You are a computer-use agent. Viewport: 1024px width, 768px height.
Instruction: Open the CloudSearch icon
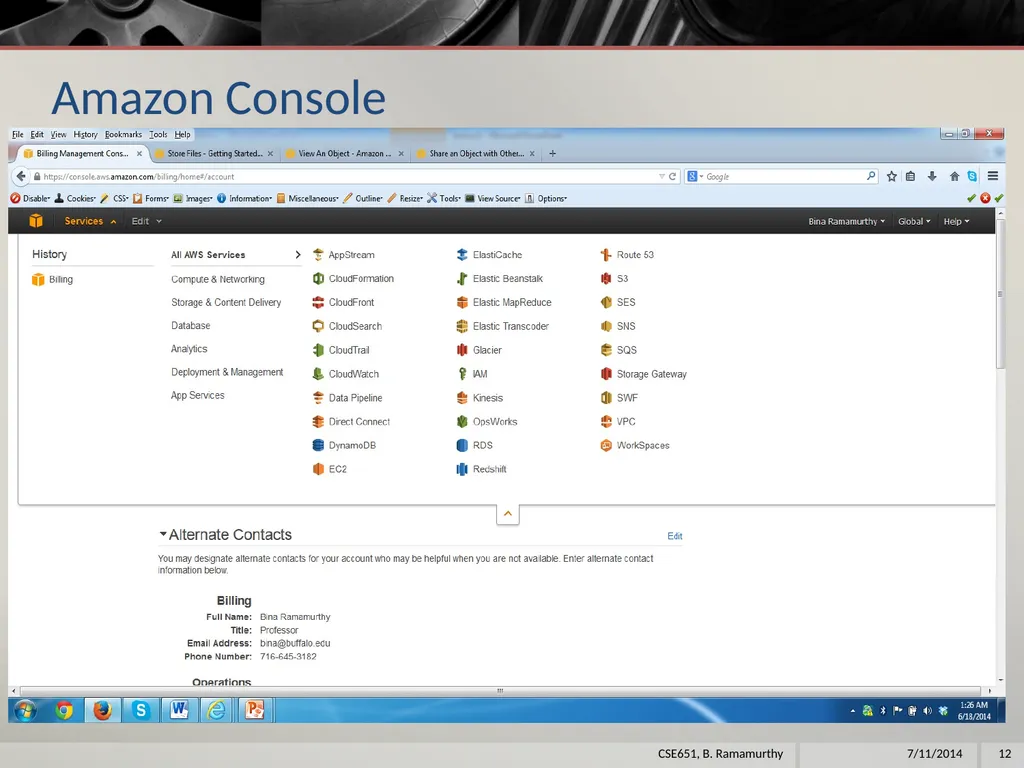click(x=318, y=326)
